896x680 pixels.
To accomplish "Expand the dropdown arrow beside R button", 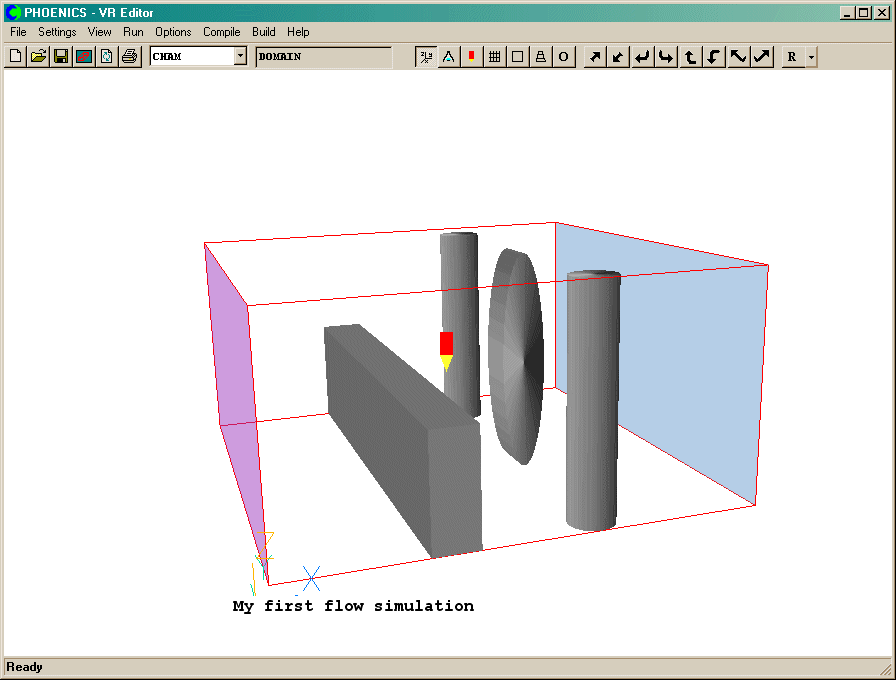I will [x=811, y=57].
